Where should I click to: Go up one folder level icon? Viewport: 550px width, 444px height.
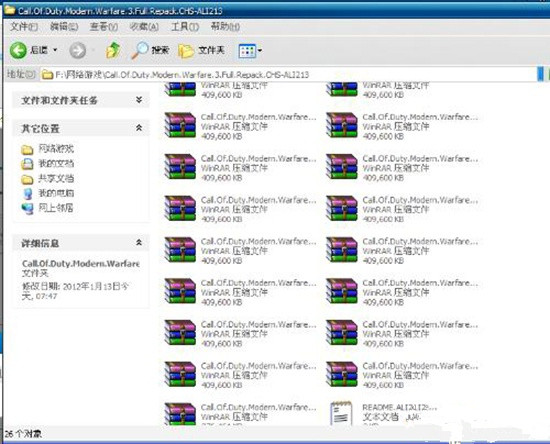click(x=113, y=51)
